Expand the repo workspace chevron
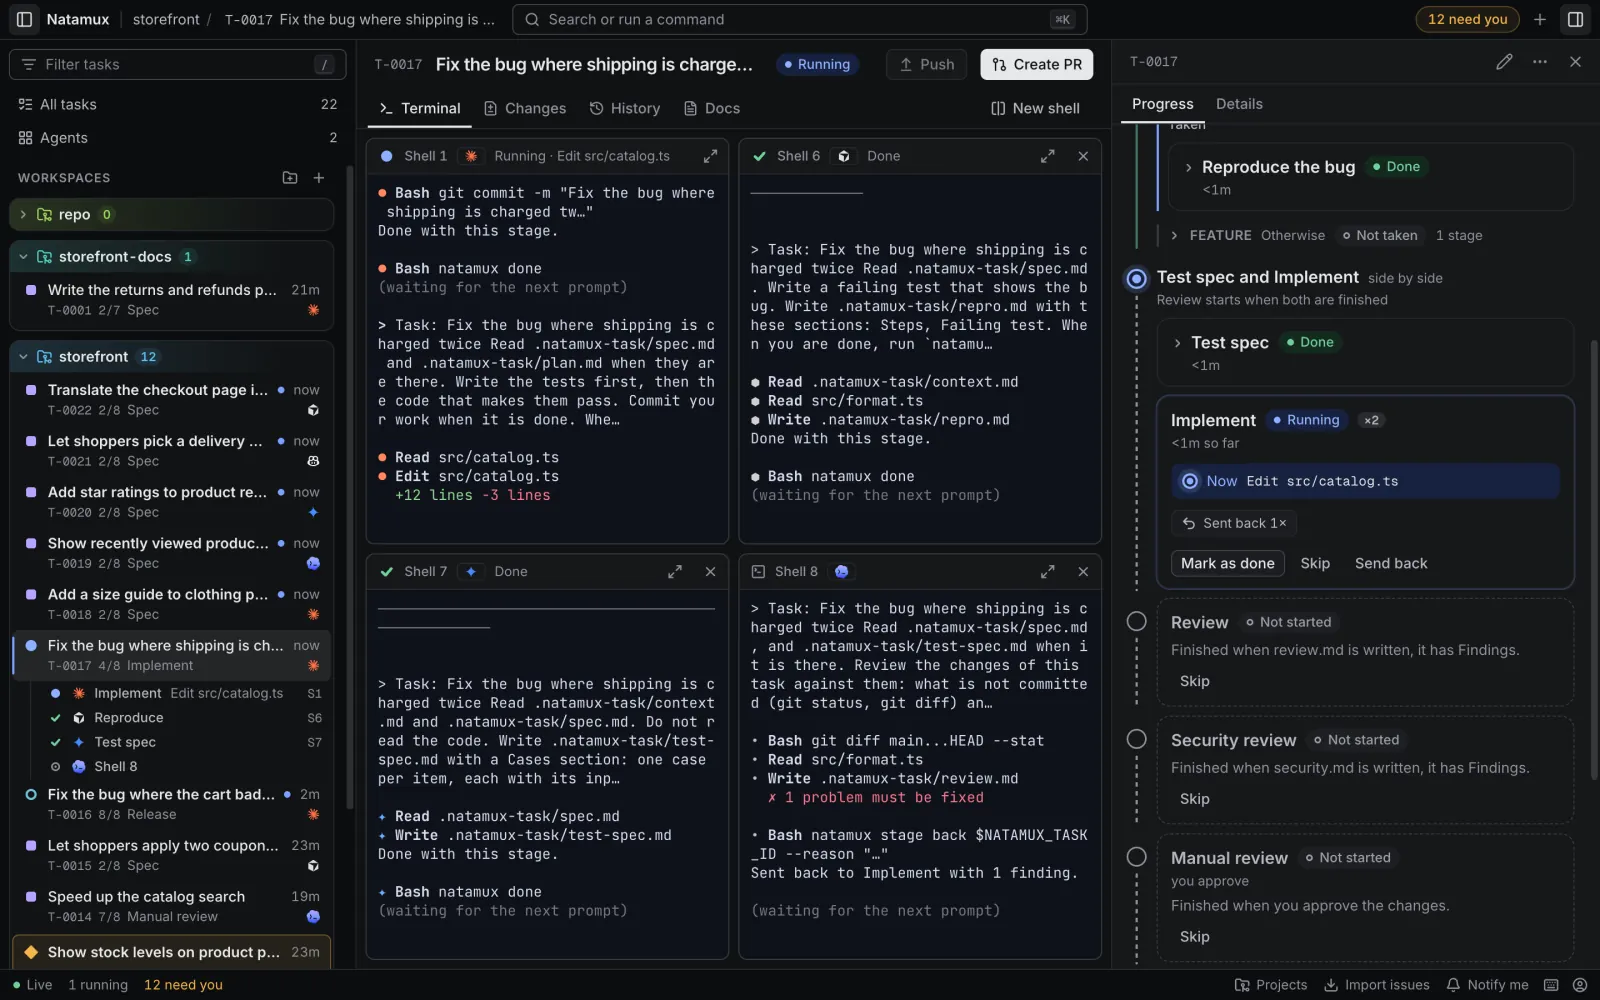 (x=23, y=214)
